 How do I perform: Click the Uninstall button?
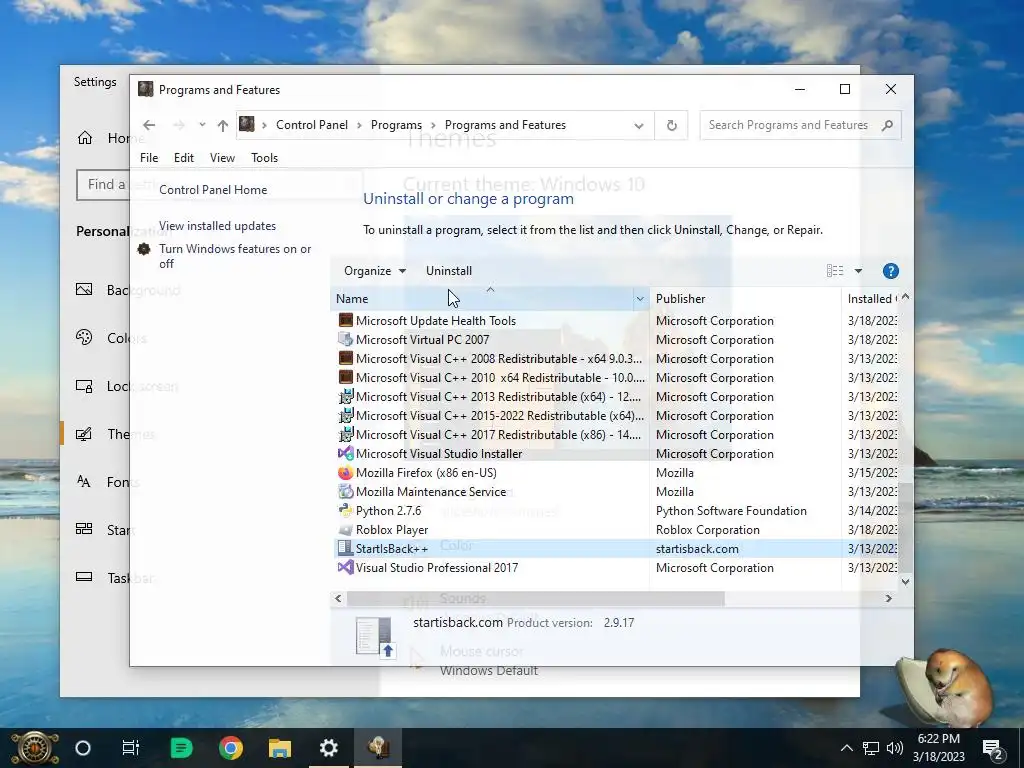click(x=449, y=271)
